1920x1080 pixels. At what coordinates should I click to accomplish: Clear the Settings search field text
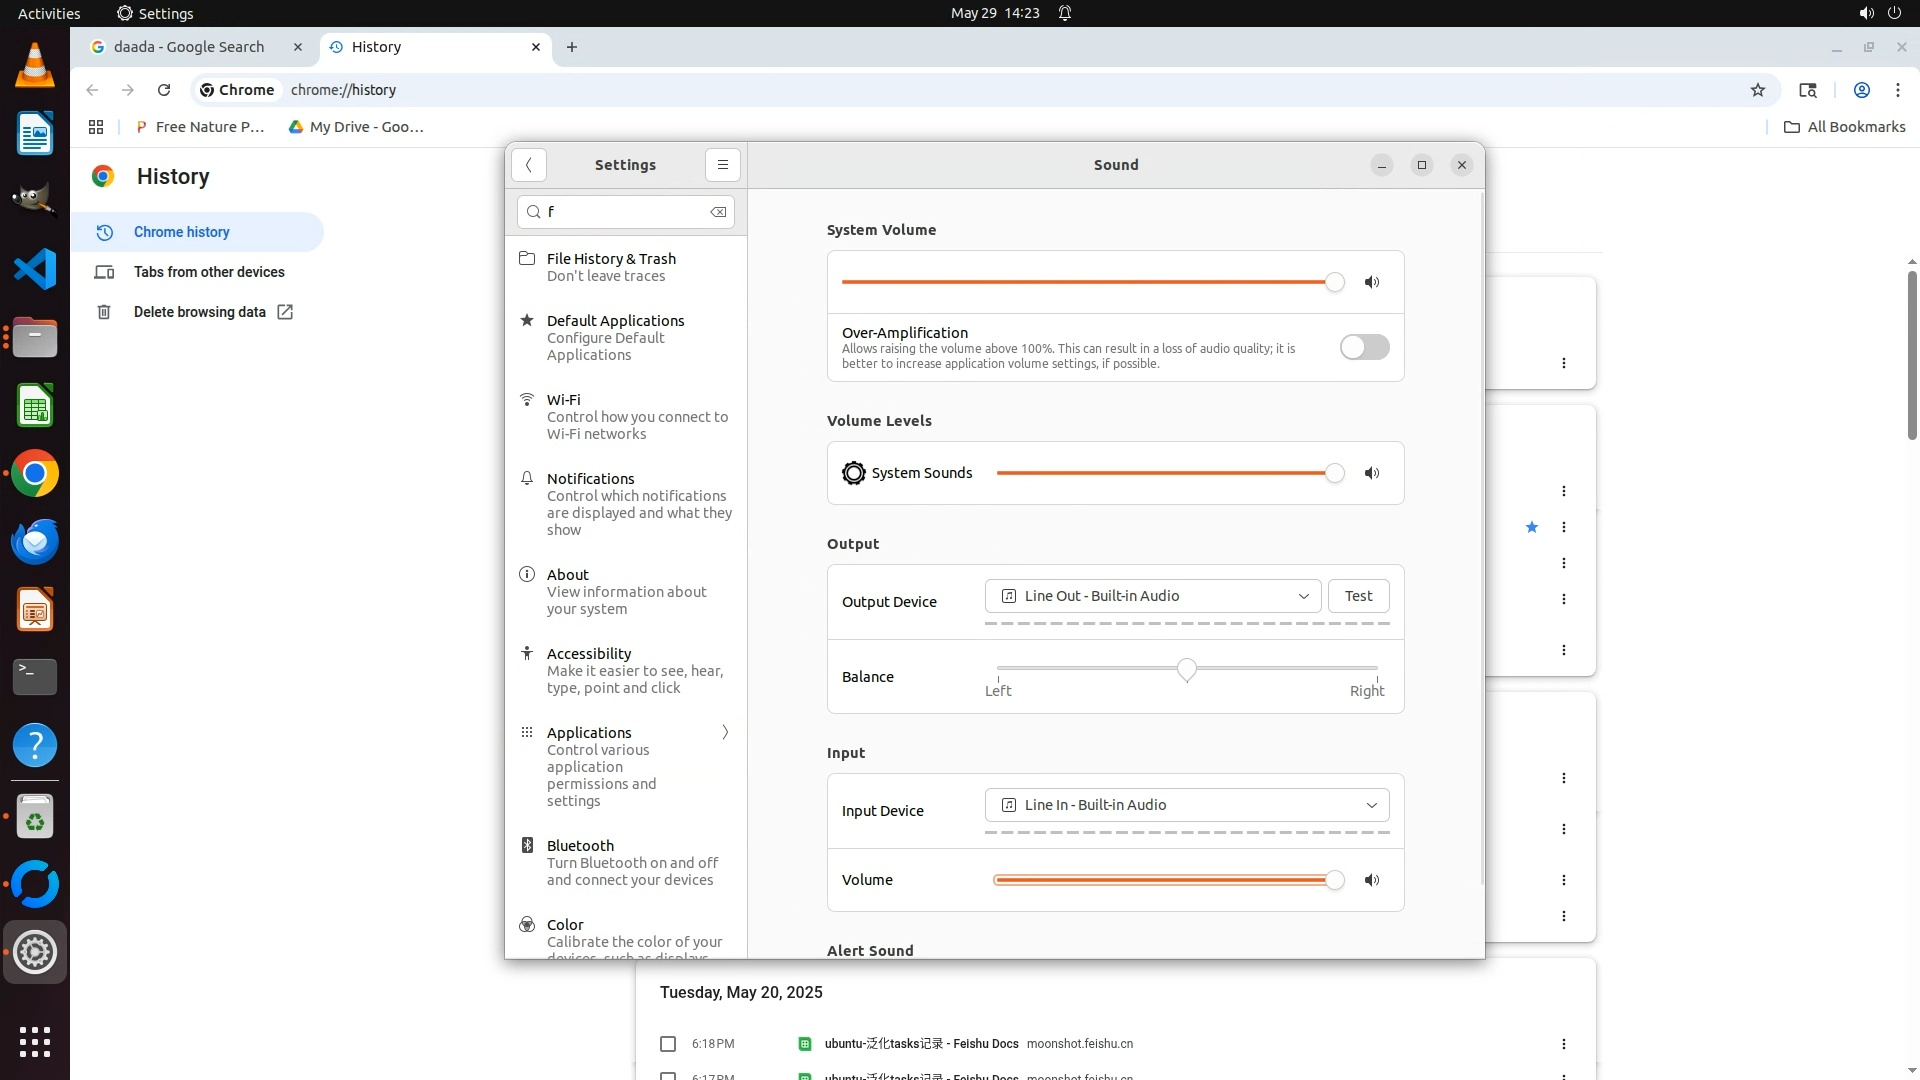coord(718,212)
